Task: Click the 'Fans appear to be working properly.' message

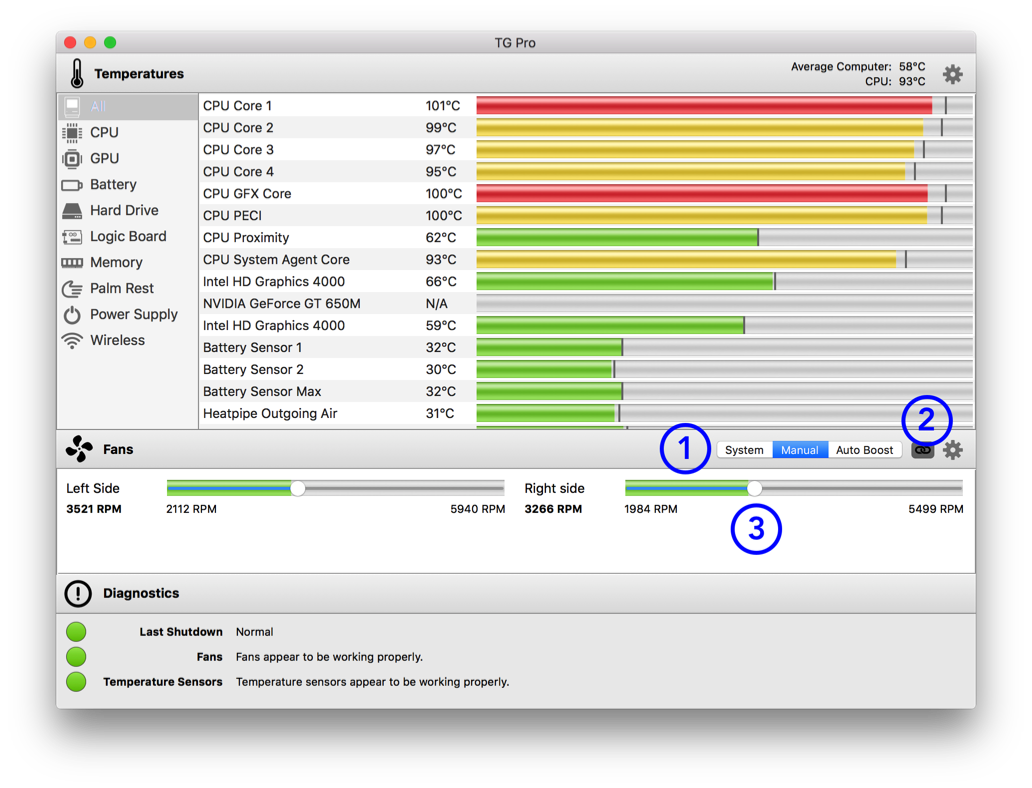Action: (329, 657)
